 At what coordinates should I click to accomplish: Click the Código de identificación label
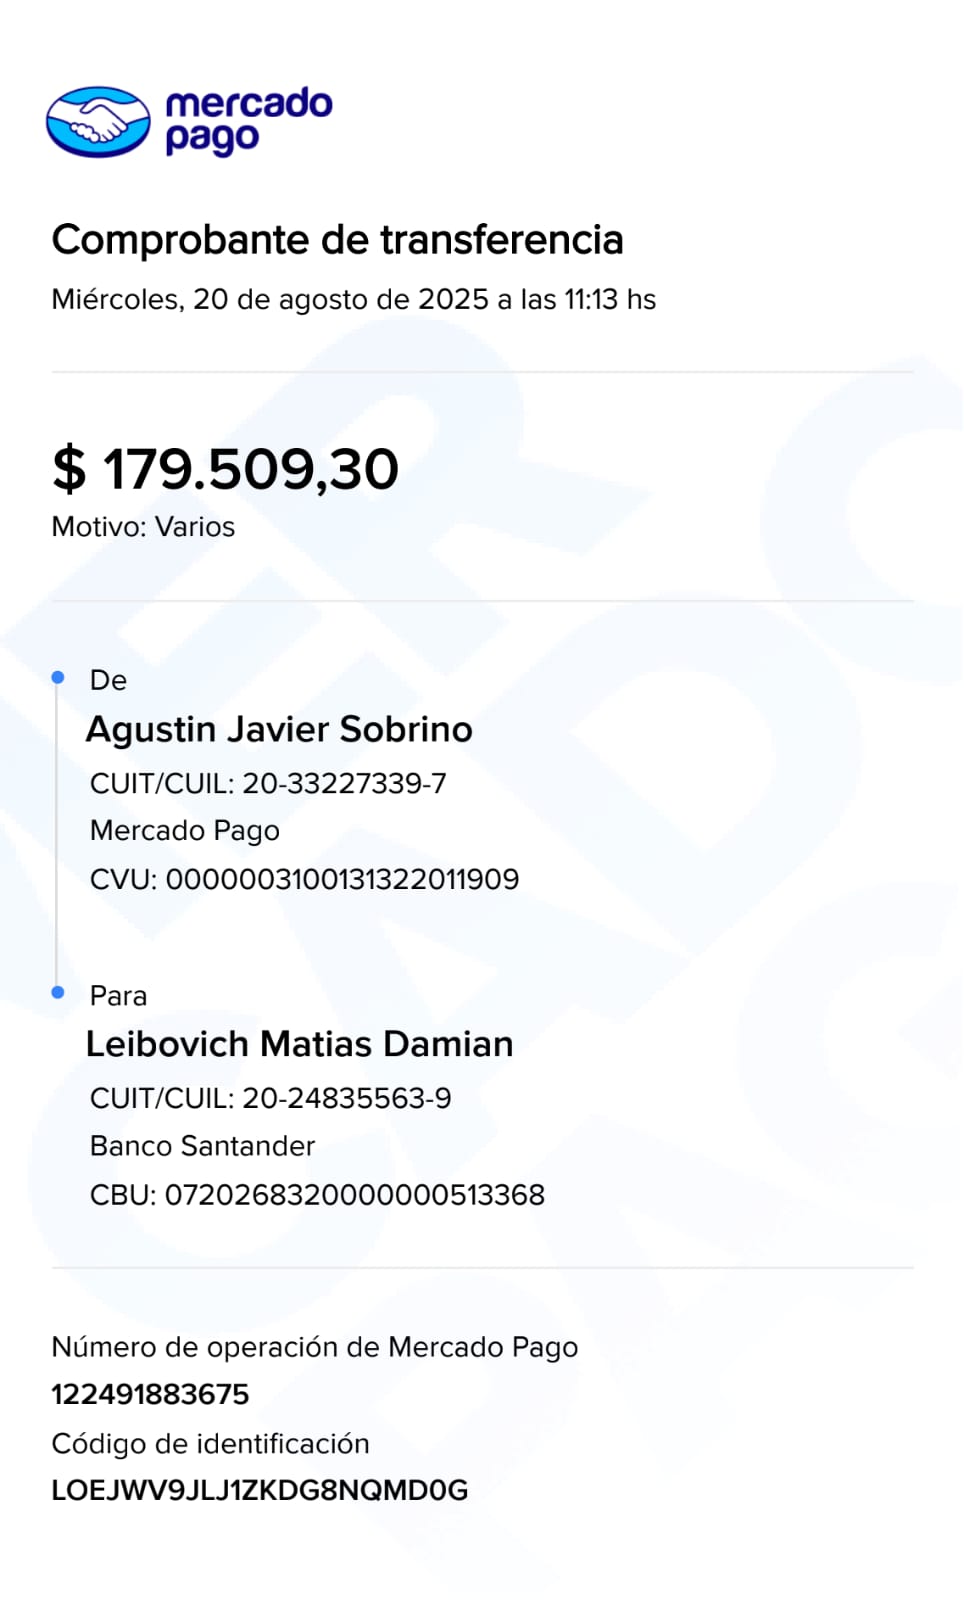pos(210,1444)
